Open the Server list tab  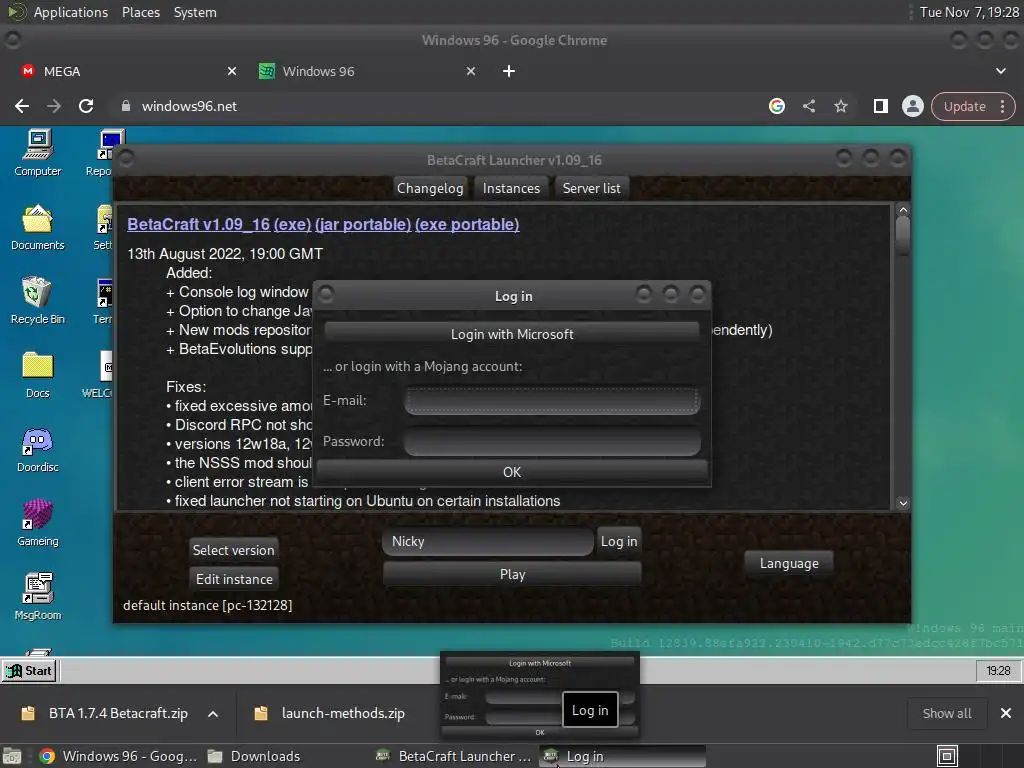coord(592,188)
